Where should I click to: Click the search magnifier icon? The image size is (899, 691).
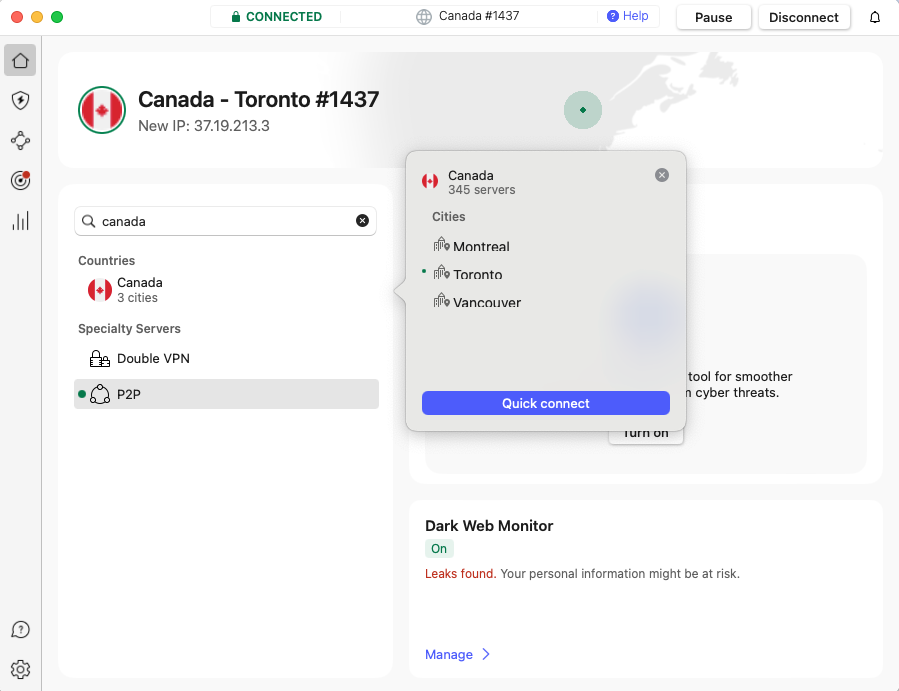pyautogui.click(x=88, y=221)
